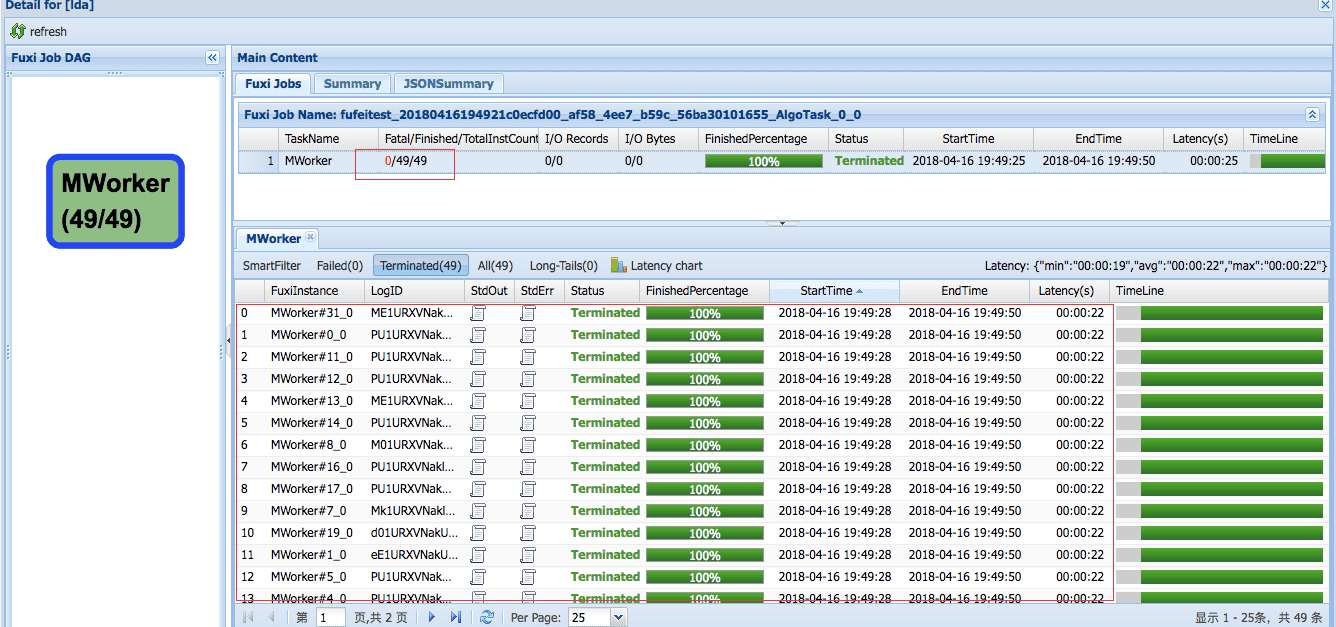Switch to the JSONSummary tab
The image size is (1336, 627).
pos(448,84)
